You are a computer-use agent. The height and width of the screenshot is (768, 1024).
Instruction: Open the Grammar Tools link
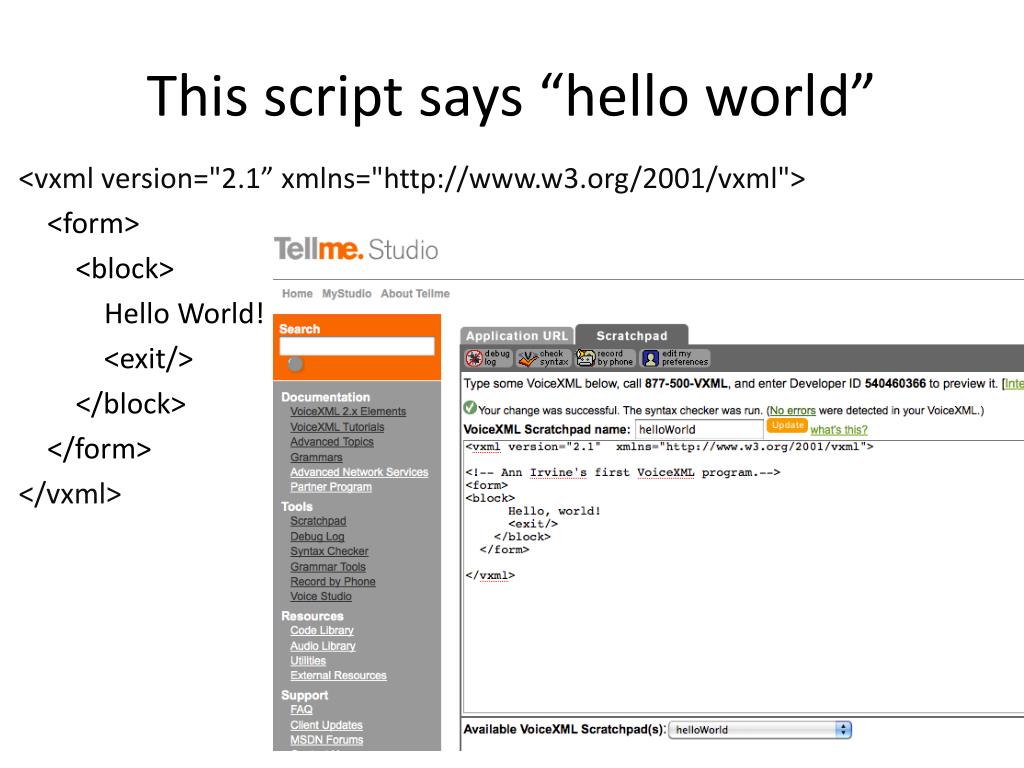[328, 567]
